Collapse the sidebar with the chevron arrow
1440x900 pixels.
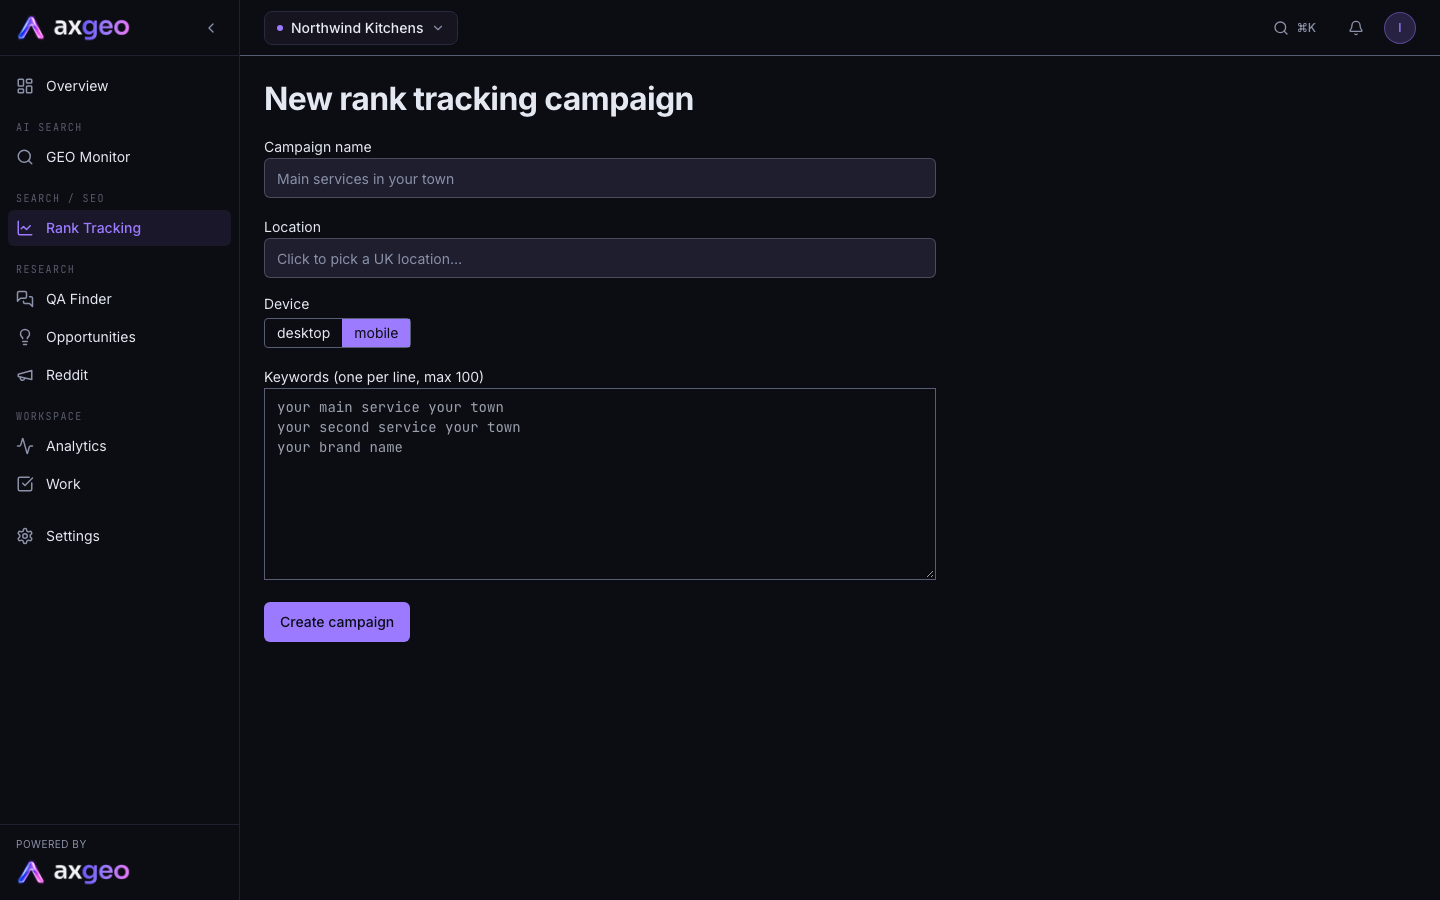click(x=211, y=28)
